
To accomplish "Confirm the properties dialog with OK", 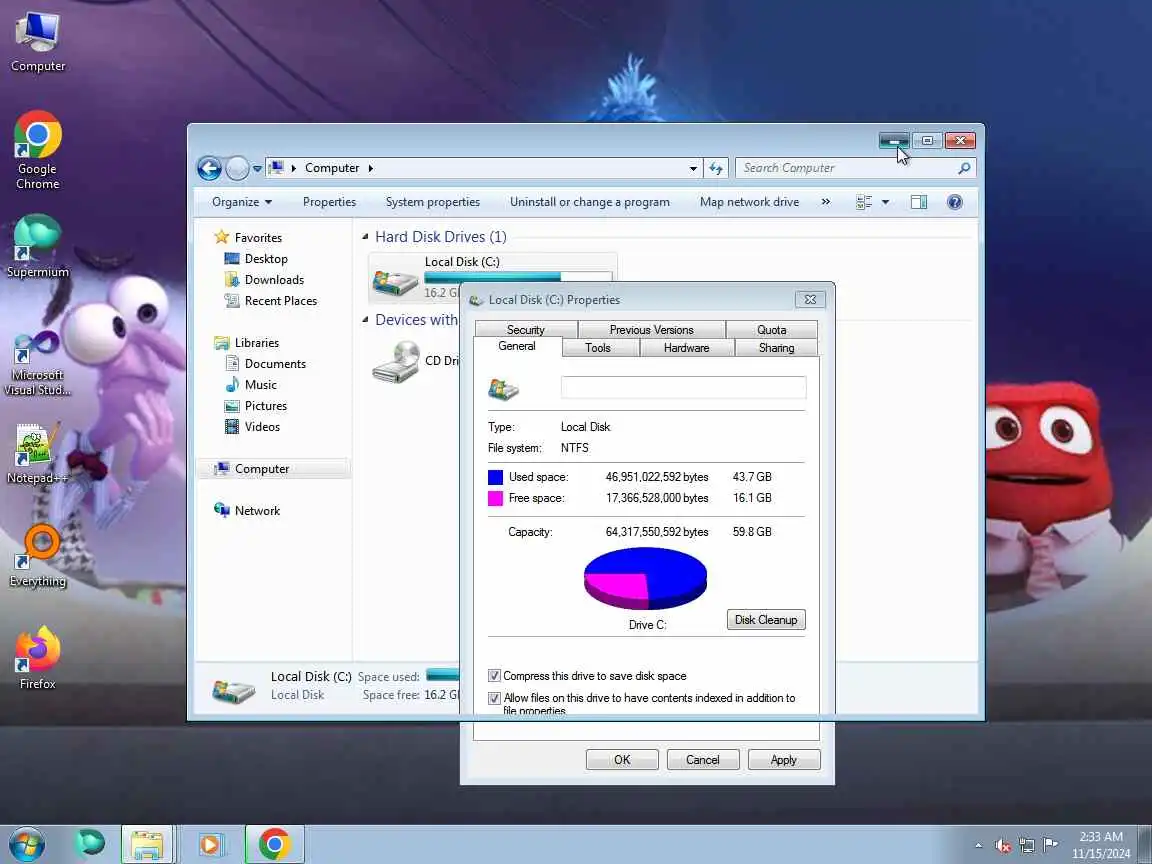I will [x=622, y=760].
